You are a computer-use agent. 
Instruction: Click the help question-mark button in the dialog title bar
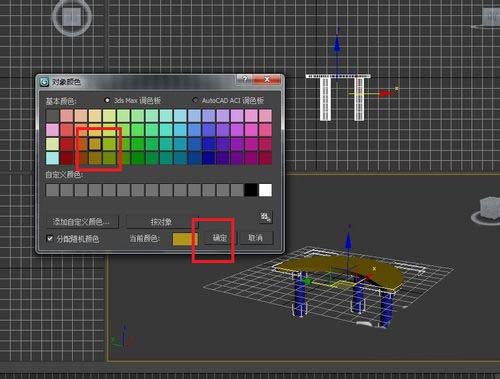point(245,79)
